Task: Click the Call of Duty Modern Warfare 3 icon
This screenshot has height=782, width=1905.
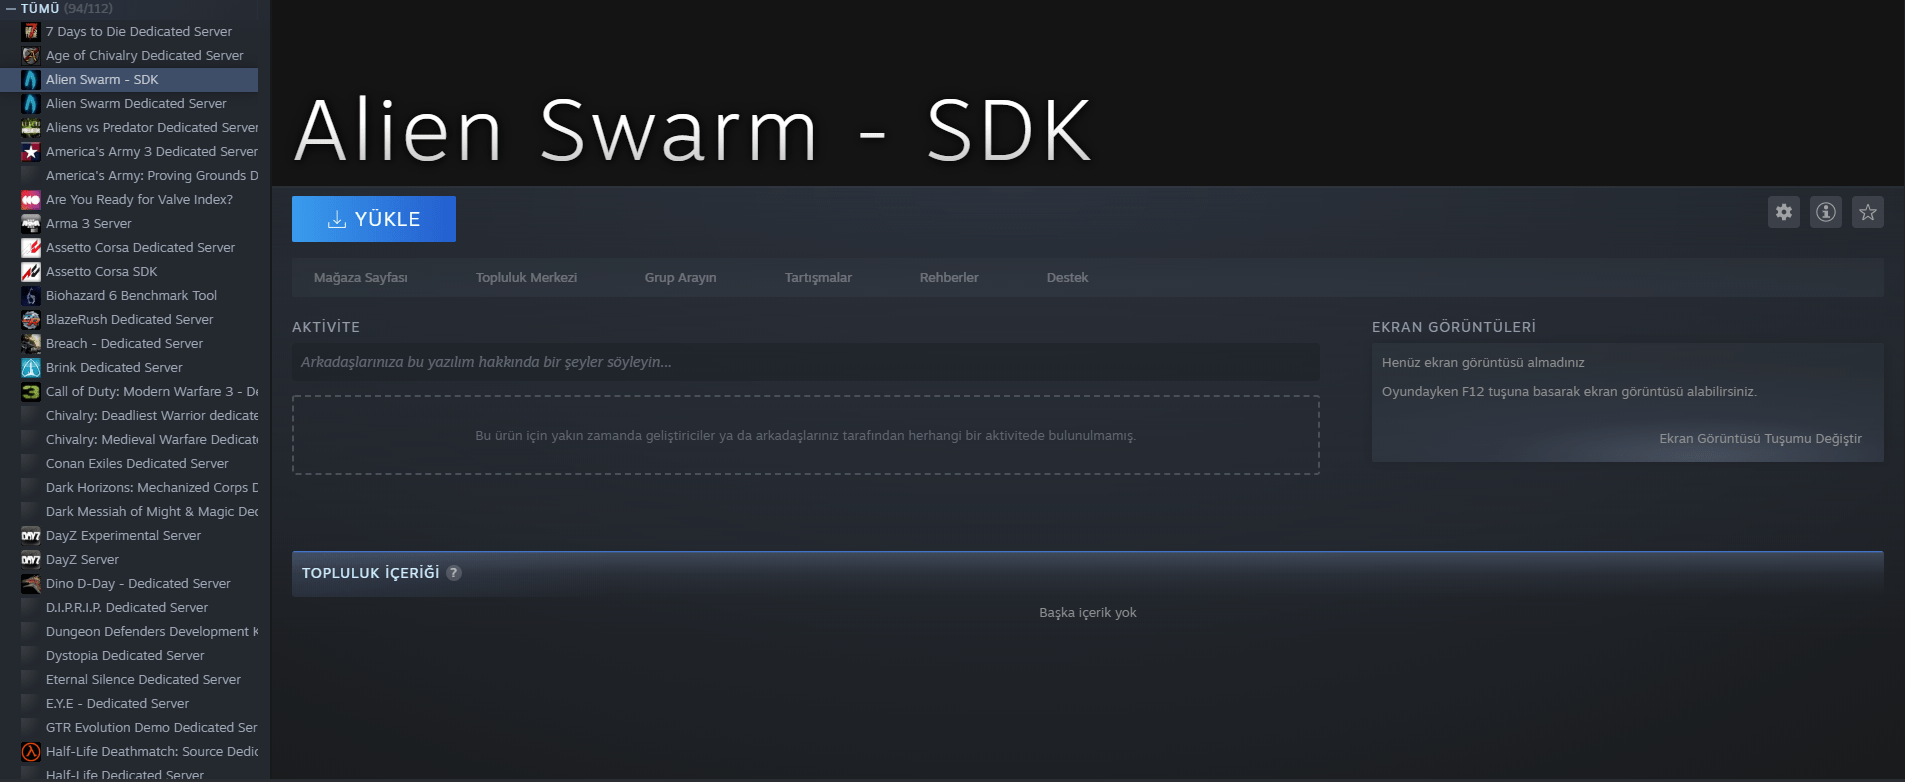Action: (31, 391)
